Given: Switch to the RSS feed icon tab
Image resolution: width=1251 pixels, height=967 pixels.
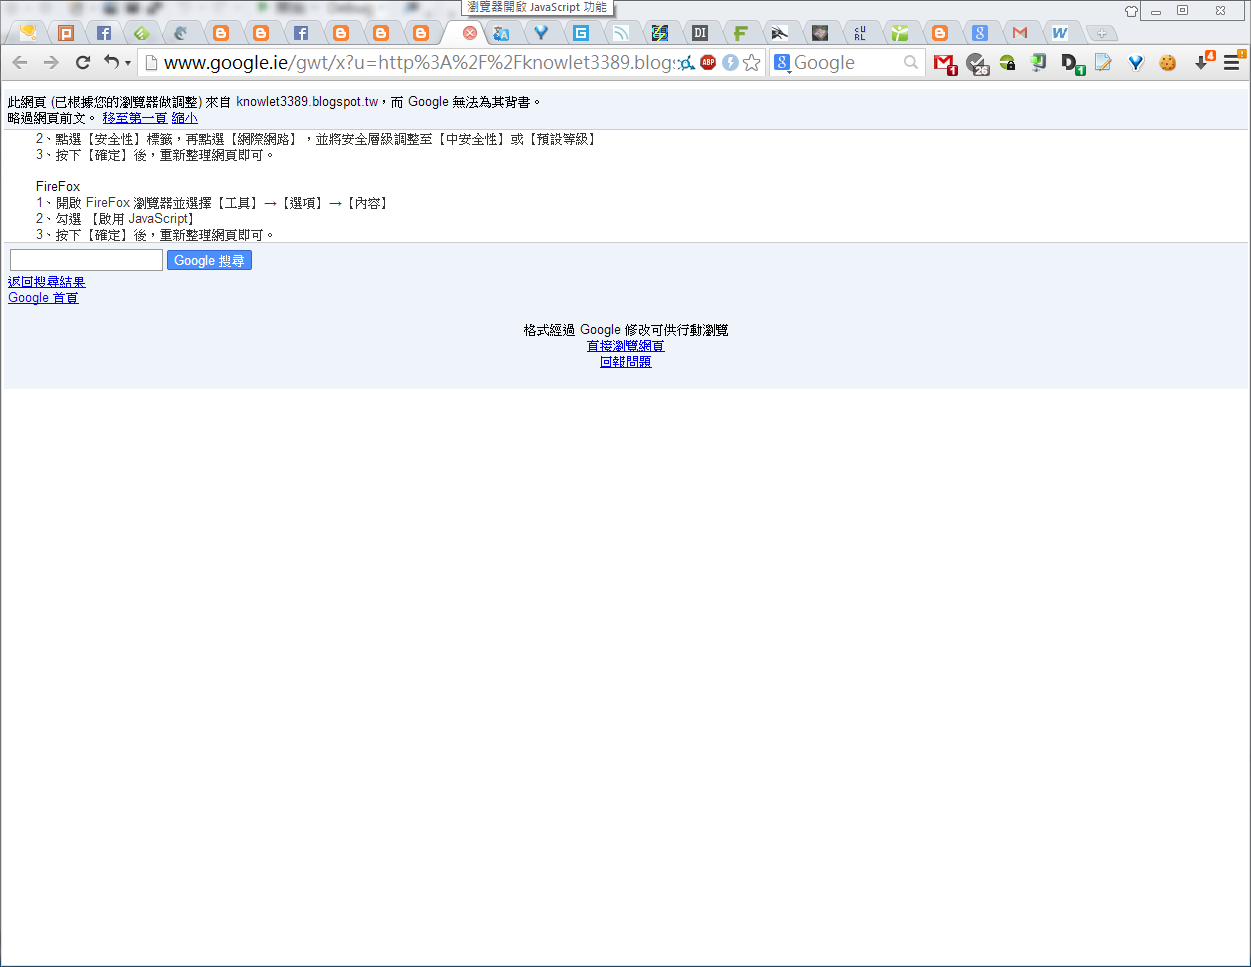Looking at the screenshot, I should click(621, 33).
